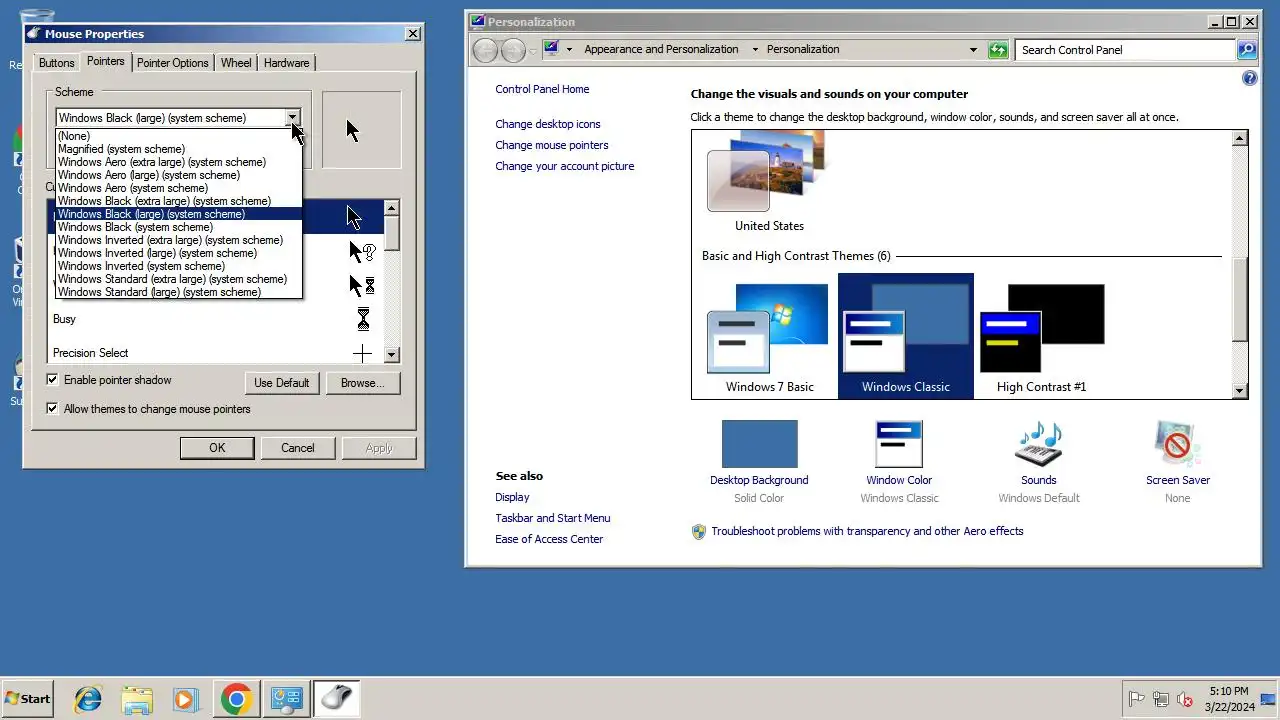
Task: Click the Forward arrow in Personalization window
Action: pos(513,49)
